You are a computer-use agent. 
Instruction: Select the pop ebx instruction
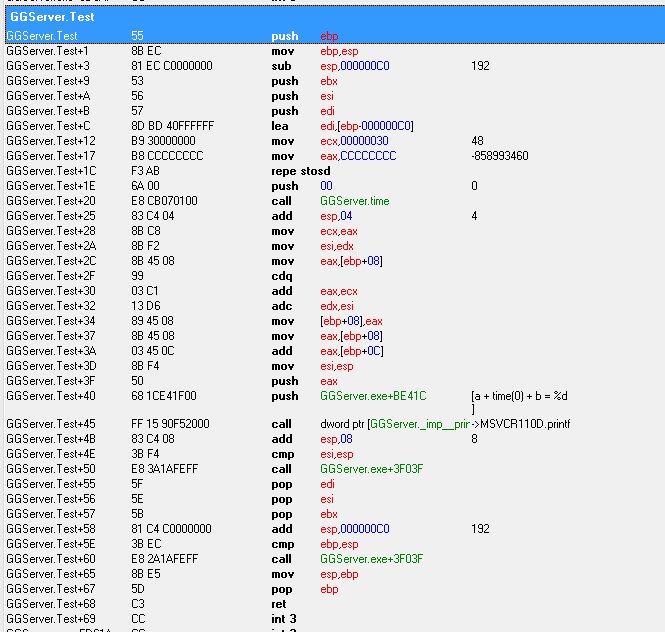(x=305, y=514)
